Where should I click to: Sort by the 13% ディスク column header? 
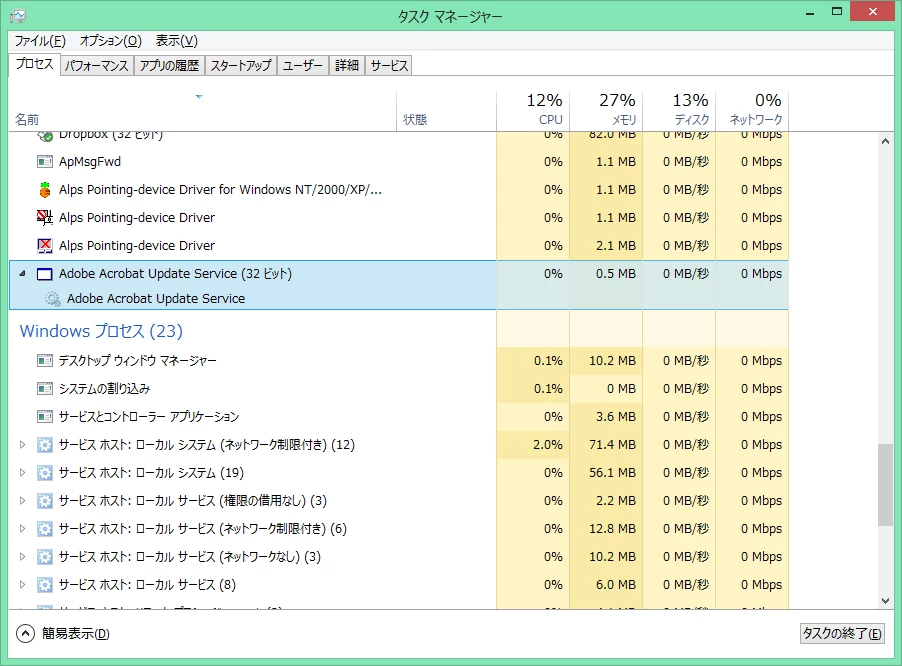[x=679, y=111]
